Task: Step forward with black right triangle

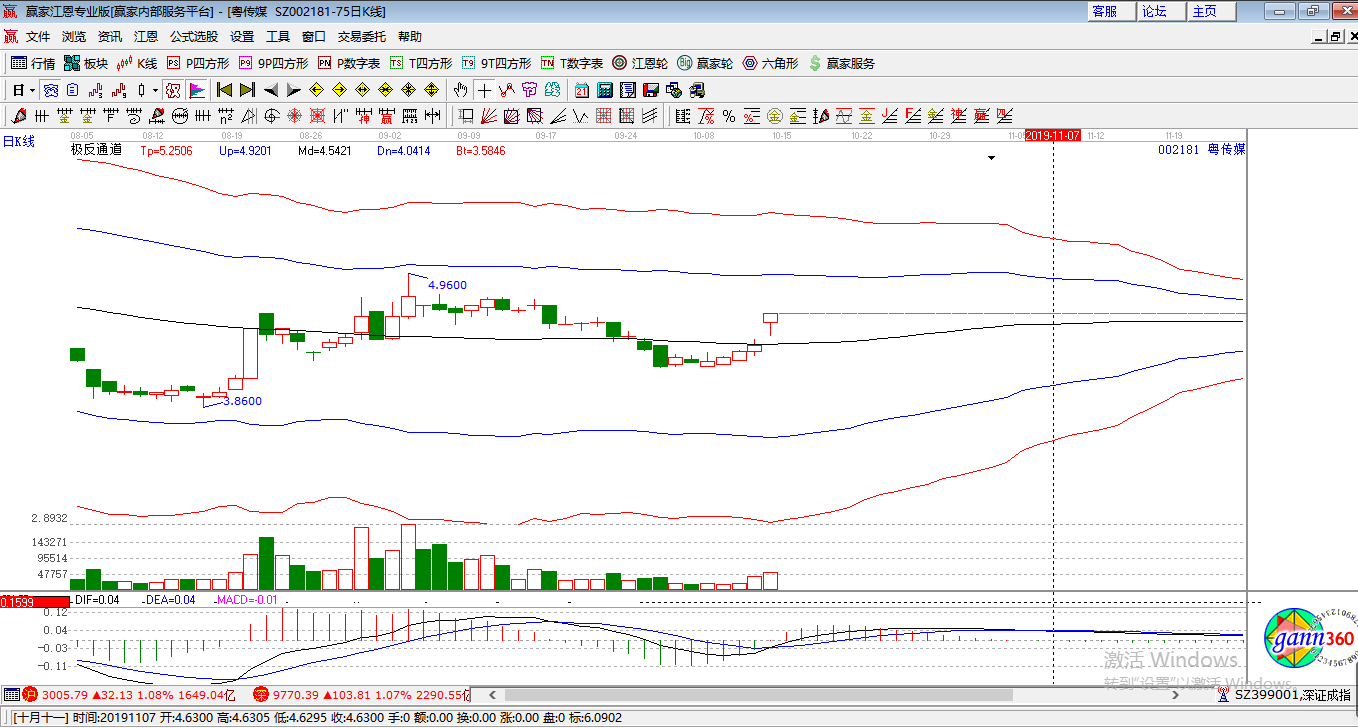Action: (293, 90)
